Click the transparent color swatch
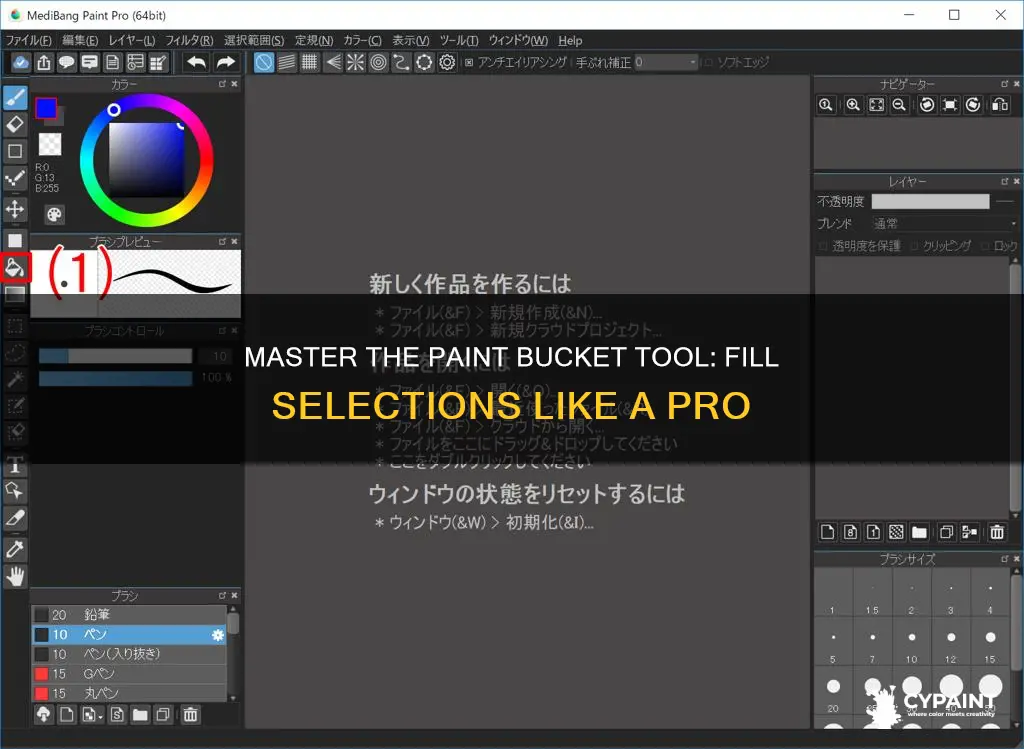 [x=50, y=144]
